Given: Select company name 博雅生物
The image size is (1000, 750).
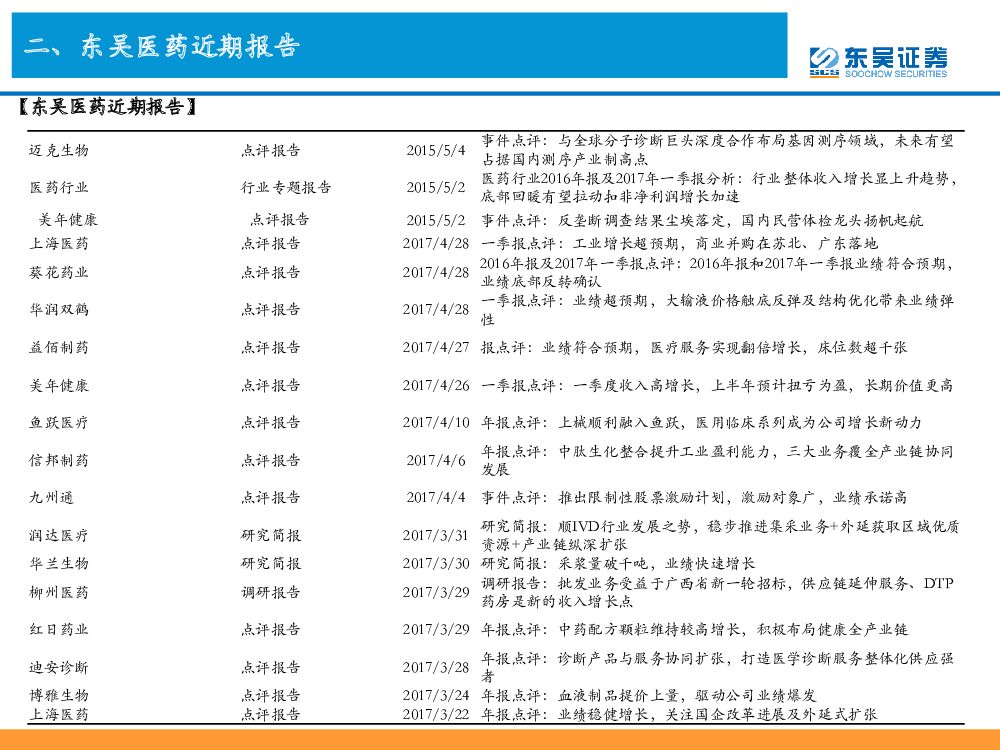Looking at the screenshot, I should coord(59,695).
